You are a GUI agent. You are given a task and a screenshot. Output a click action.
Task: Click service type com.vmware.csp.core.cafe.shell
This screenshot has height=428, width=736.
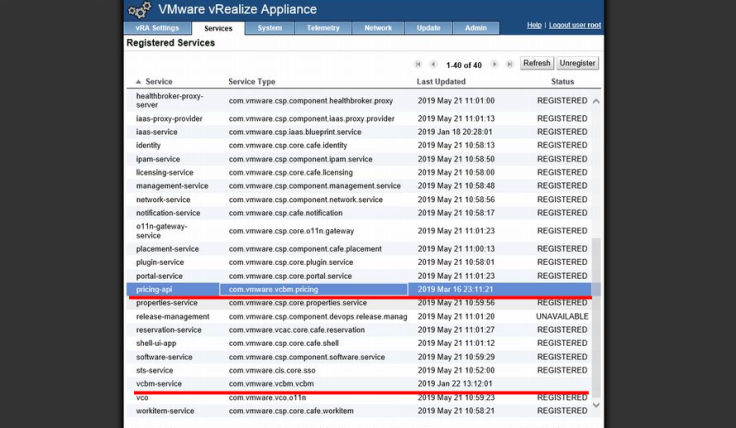pyautogui.click(x=284, y=344)
